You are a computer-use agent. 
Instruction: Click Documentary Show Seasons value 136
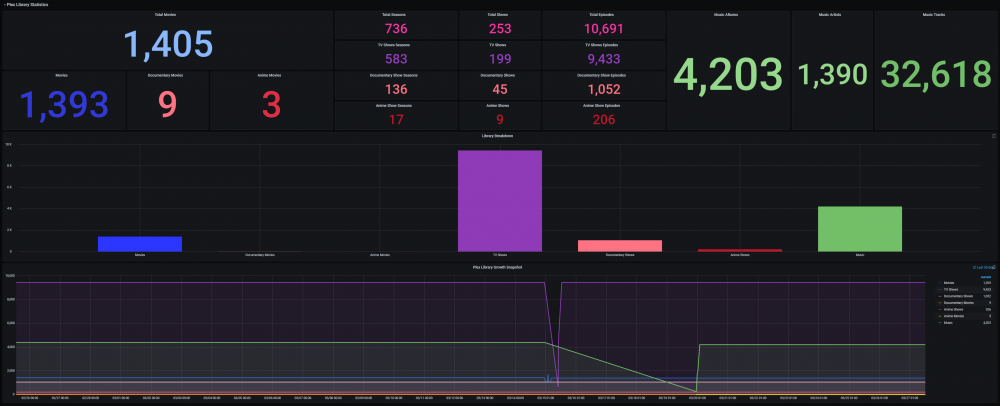[x=396, y=89]
